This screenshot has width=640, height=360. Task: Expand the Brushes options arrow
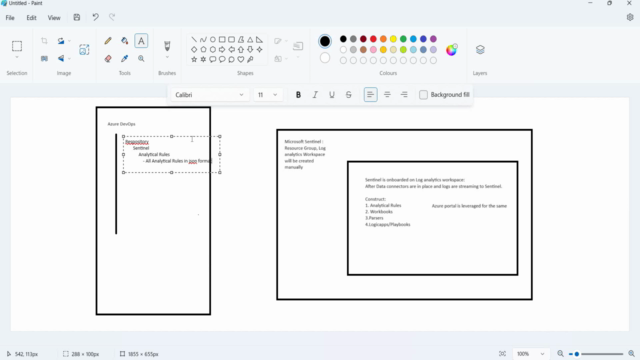coord(167,58)
